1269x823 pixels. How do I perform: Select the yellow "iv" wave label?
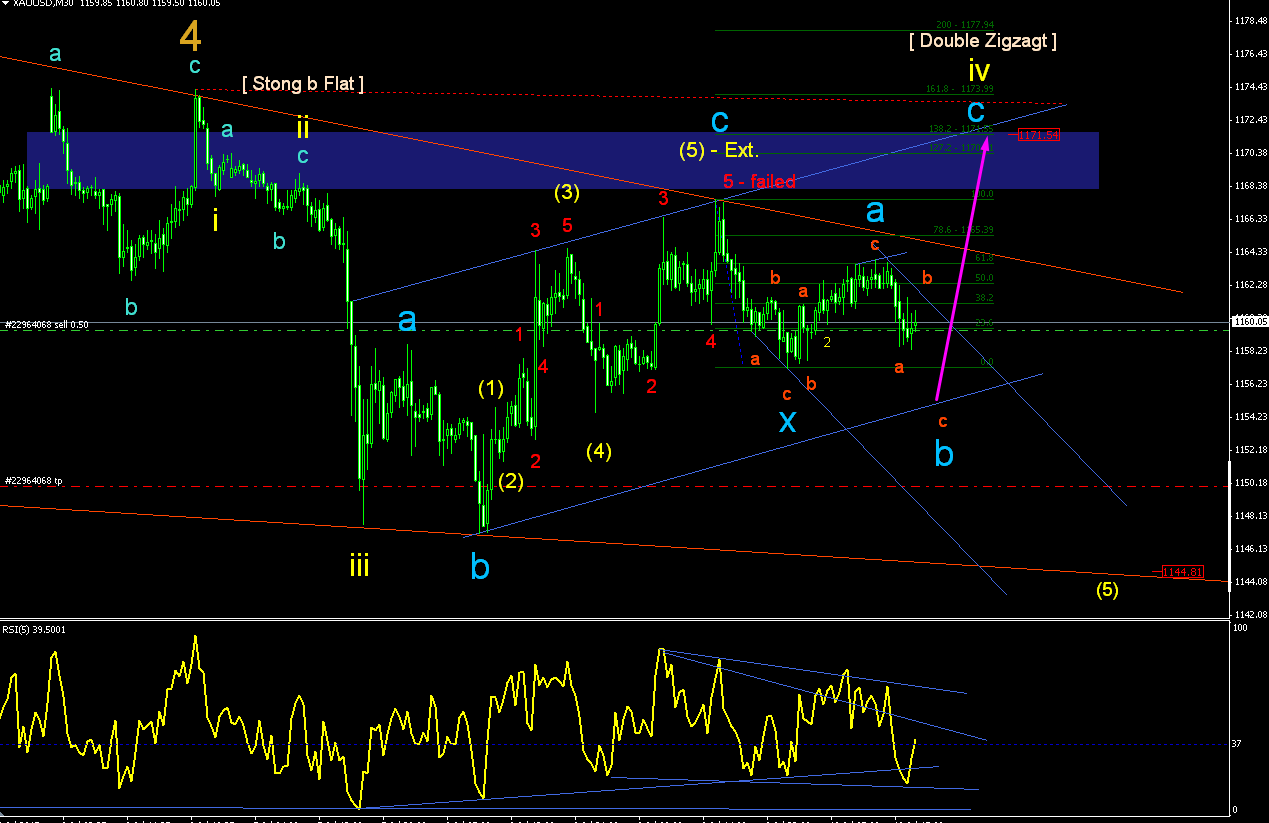coord(978,70)
